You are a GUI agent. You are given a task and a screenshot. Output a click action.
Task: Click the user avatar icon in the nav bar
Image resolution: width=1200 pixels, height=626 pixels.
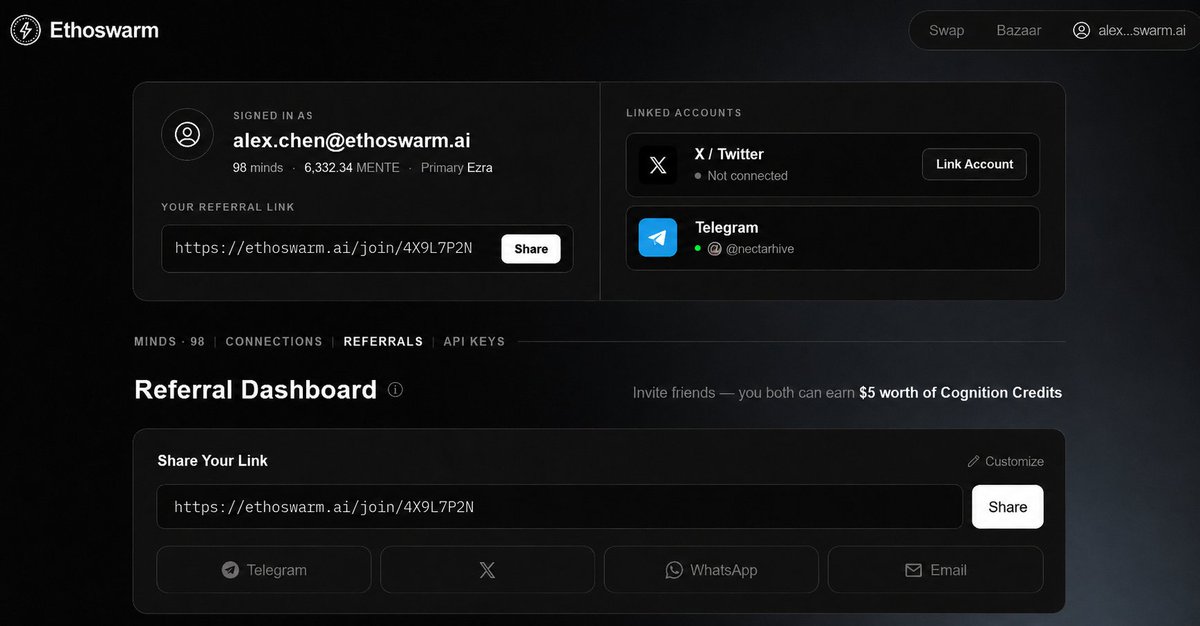1081,30
